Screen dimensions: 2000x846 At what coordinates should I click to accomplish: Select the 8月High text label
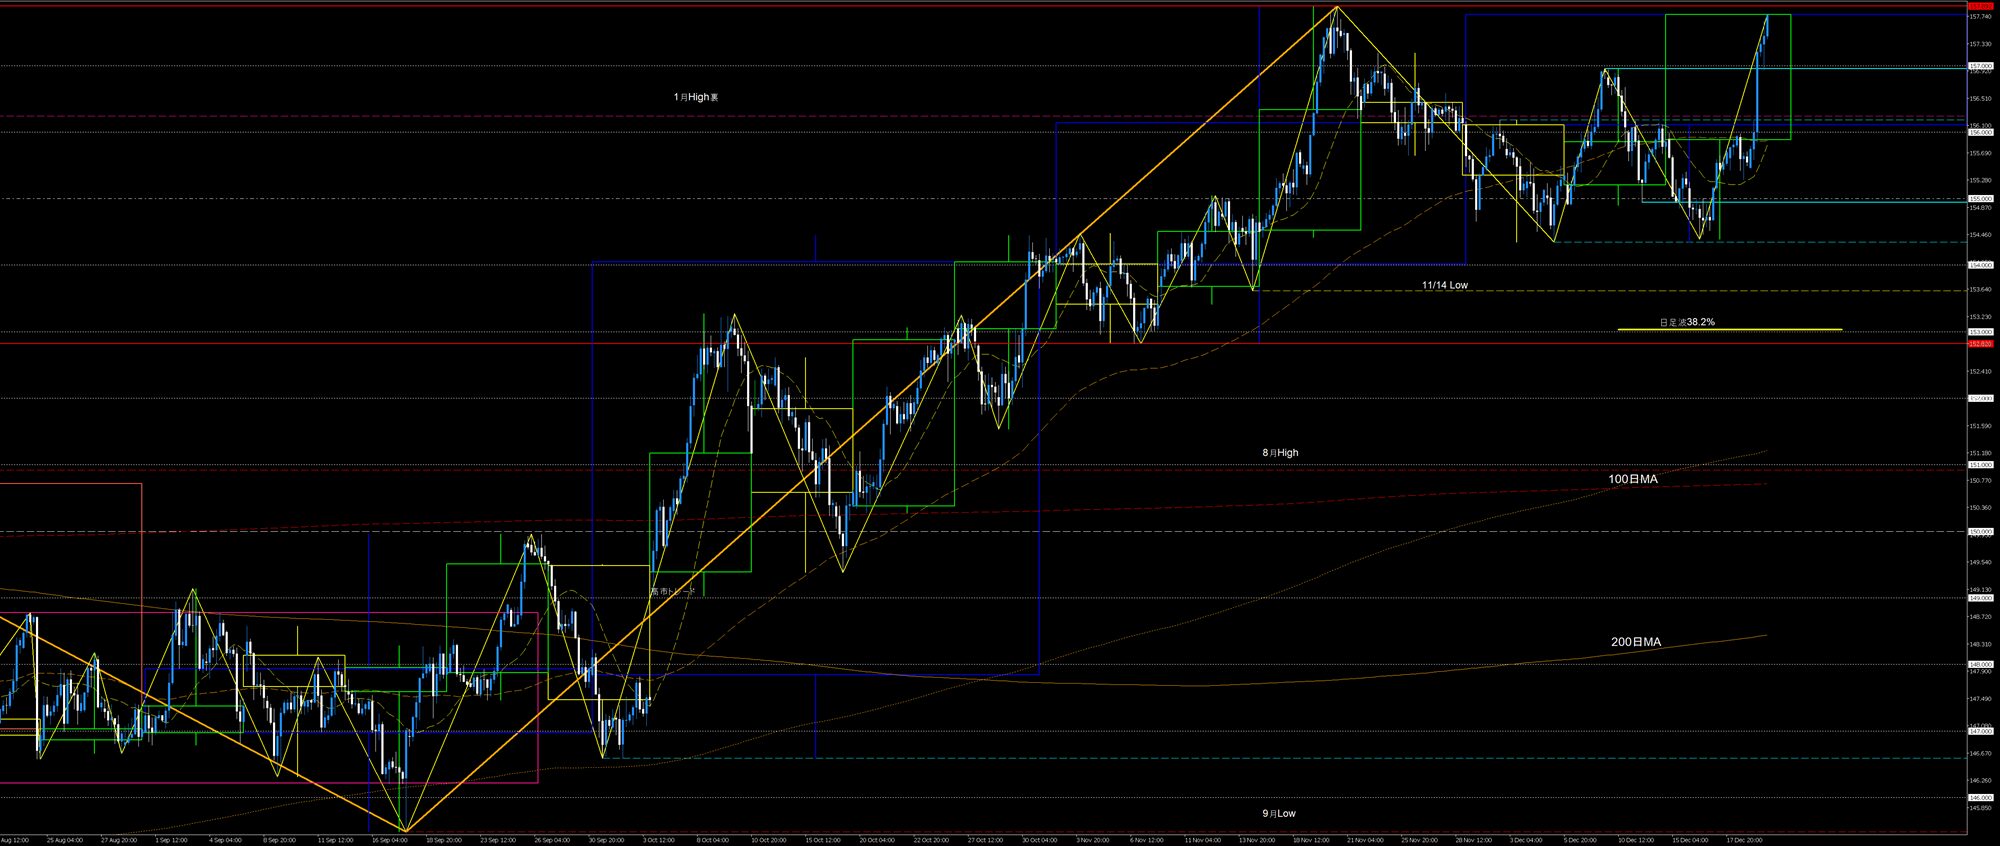pos(1280,453)
